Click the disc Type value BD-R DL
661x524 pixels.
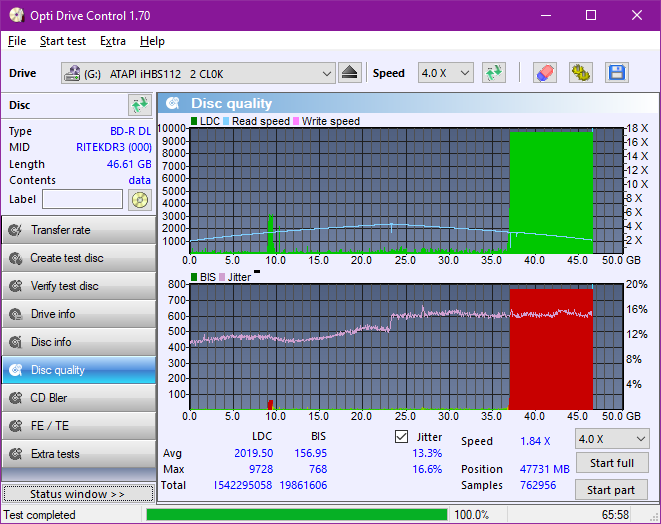click(130, 132)
